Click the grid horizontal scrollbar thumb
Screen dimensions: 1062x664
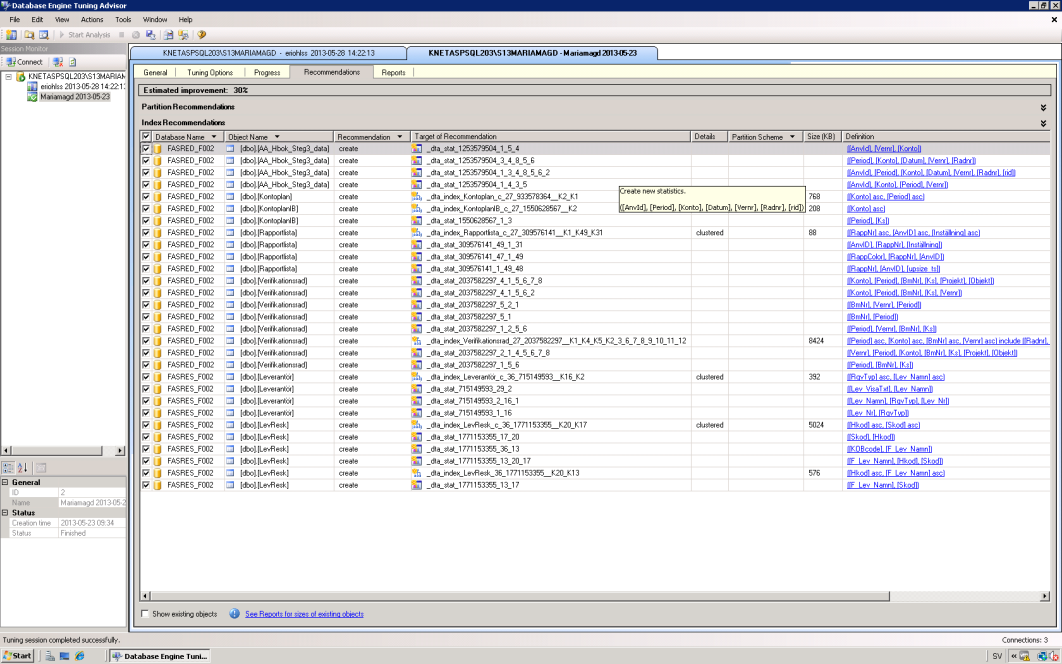tap(519, 596)
